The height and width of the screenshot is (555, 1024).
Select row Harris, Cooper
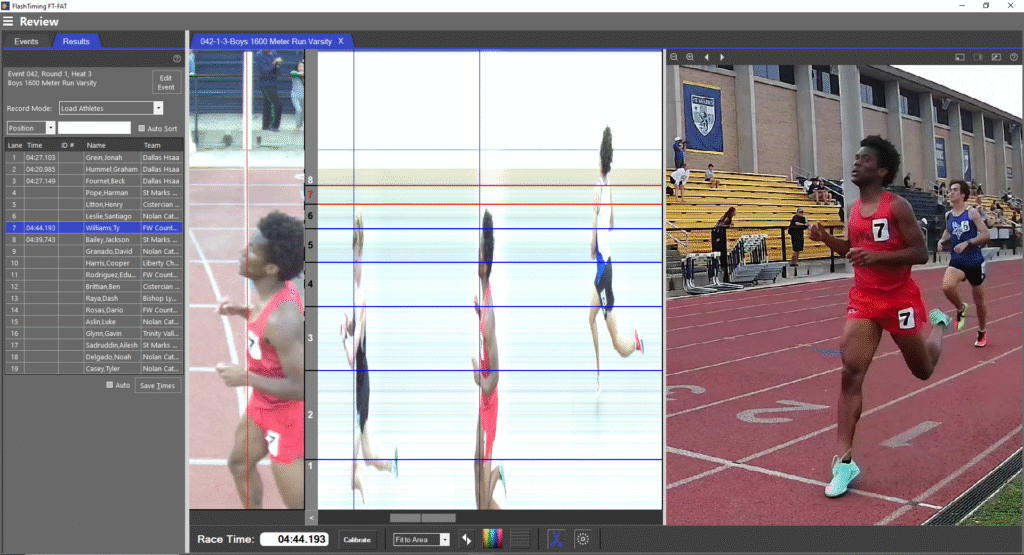pyautogui.click(x=93, y=263)
